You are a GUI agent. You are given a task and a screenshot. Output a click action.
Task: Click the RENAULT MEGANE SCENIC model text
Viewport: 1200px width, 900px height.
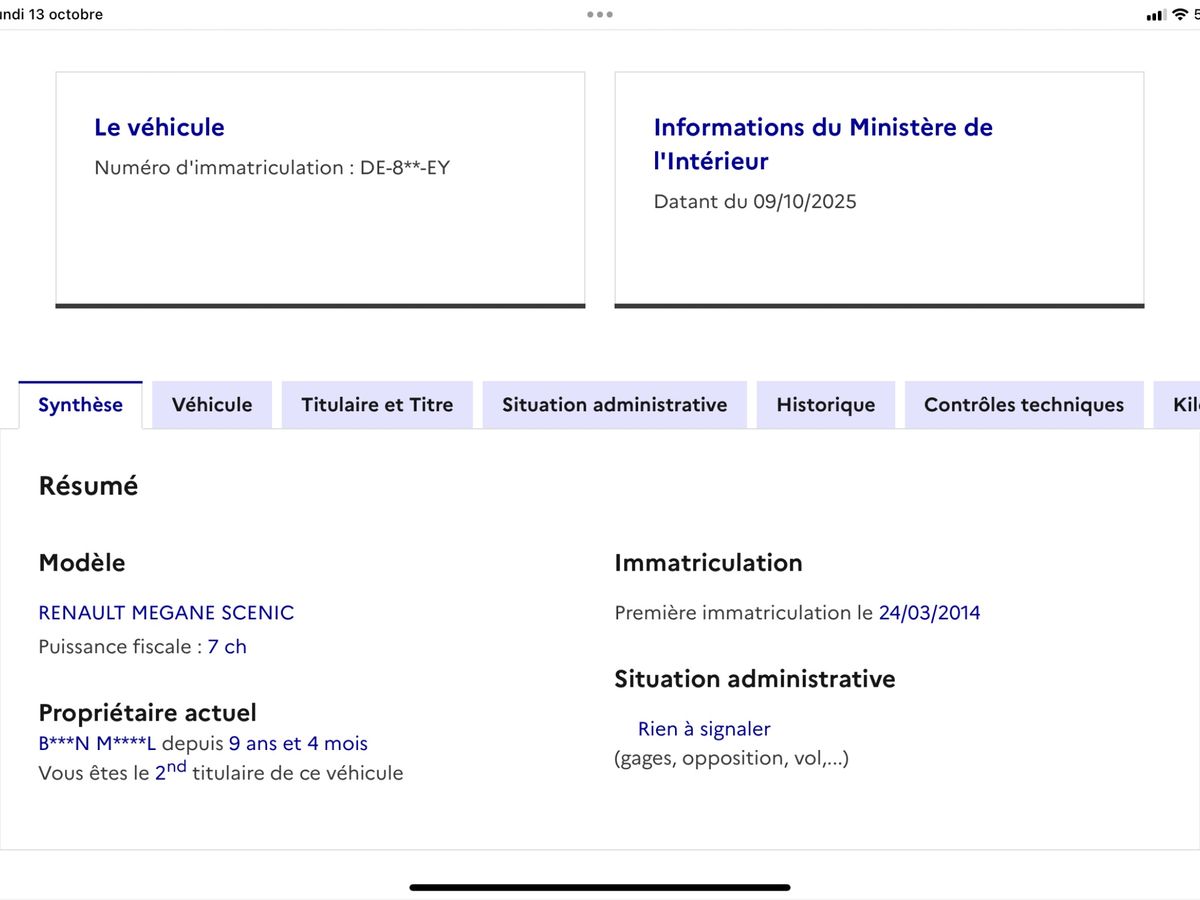tap(166, 612)
